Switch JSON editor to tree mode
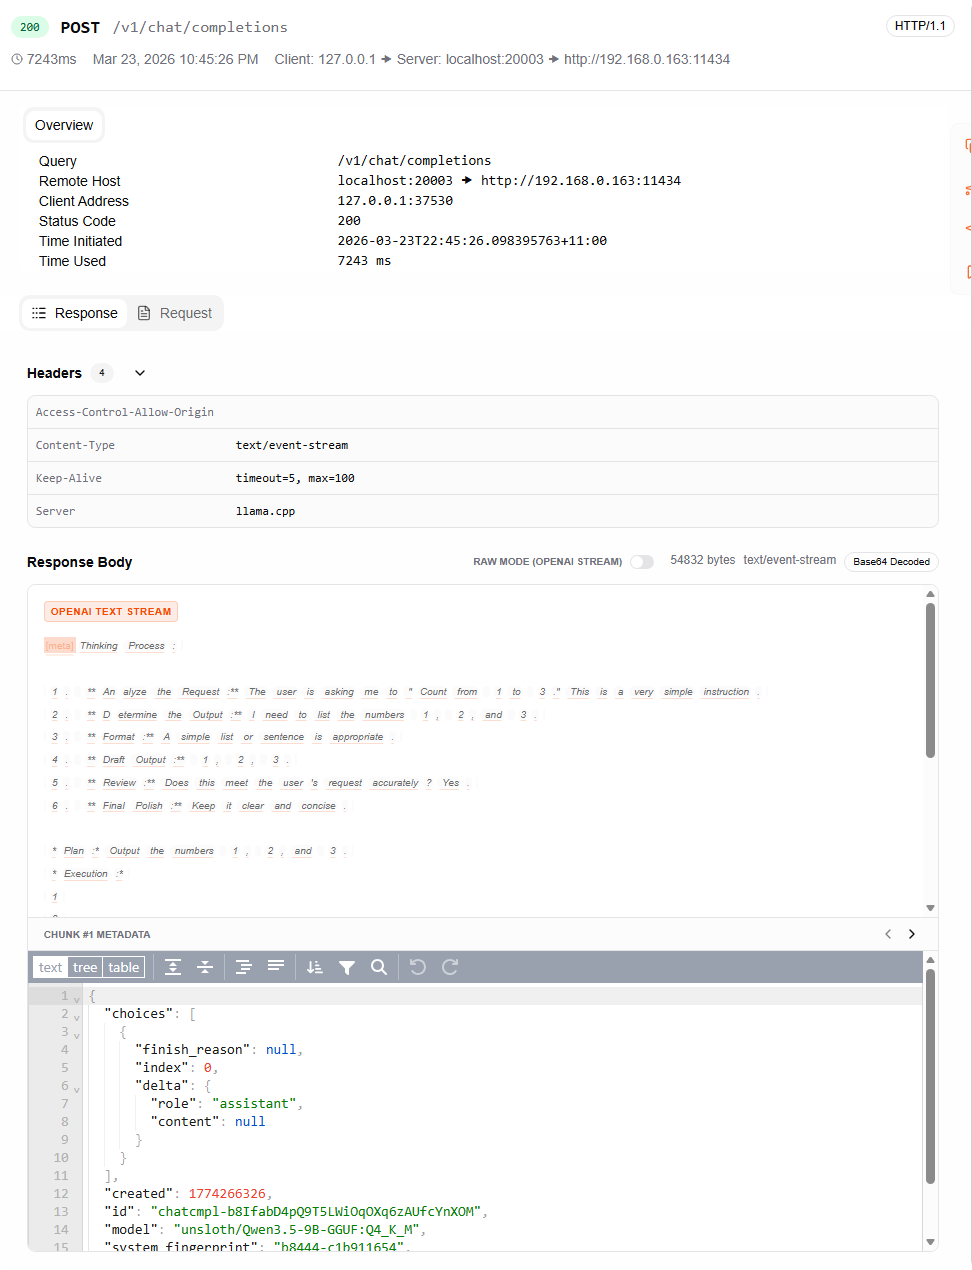 pyautogui.click(x=85, y=967)
